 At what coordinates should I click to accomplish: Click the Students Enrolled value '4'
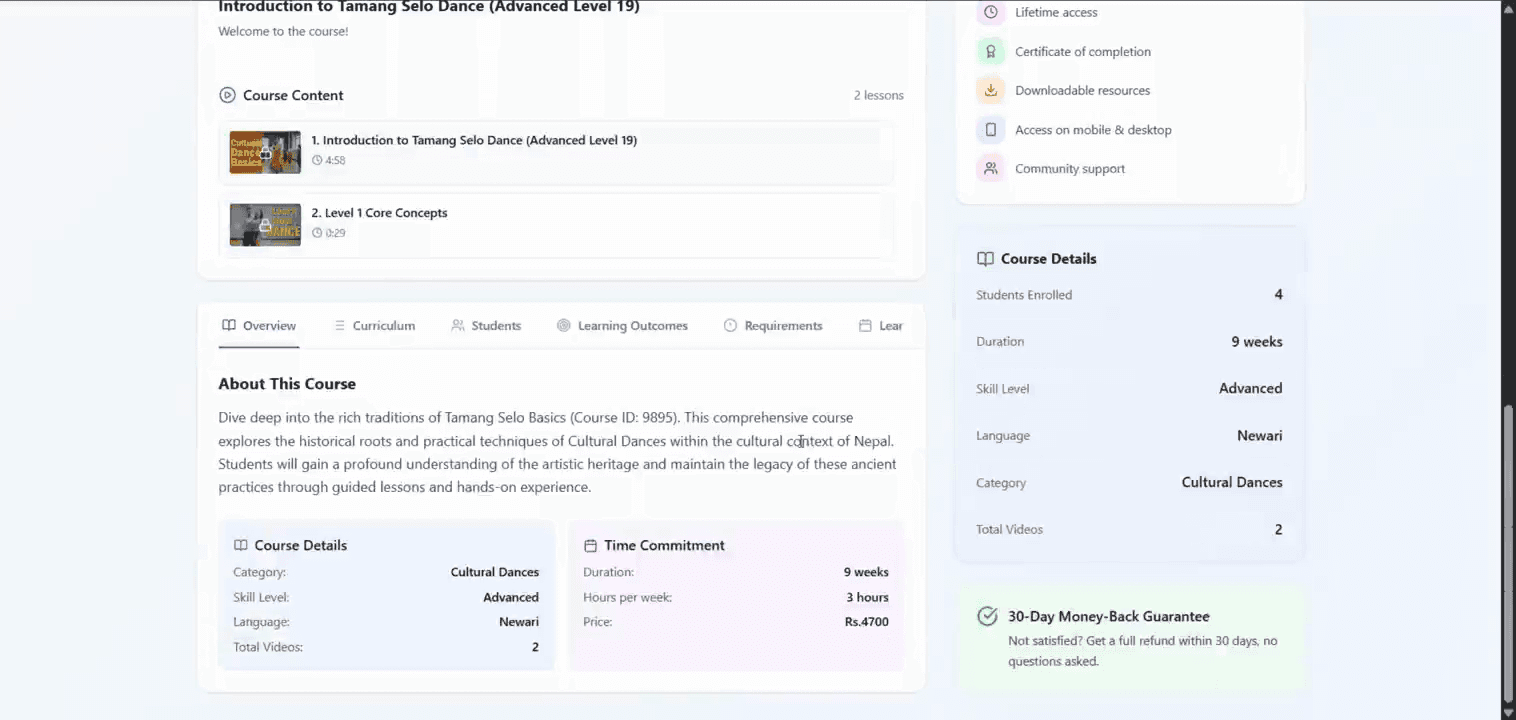[1278, 295]
